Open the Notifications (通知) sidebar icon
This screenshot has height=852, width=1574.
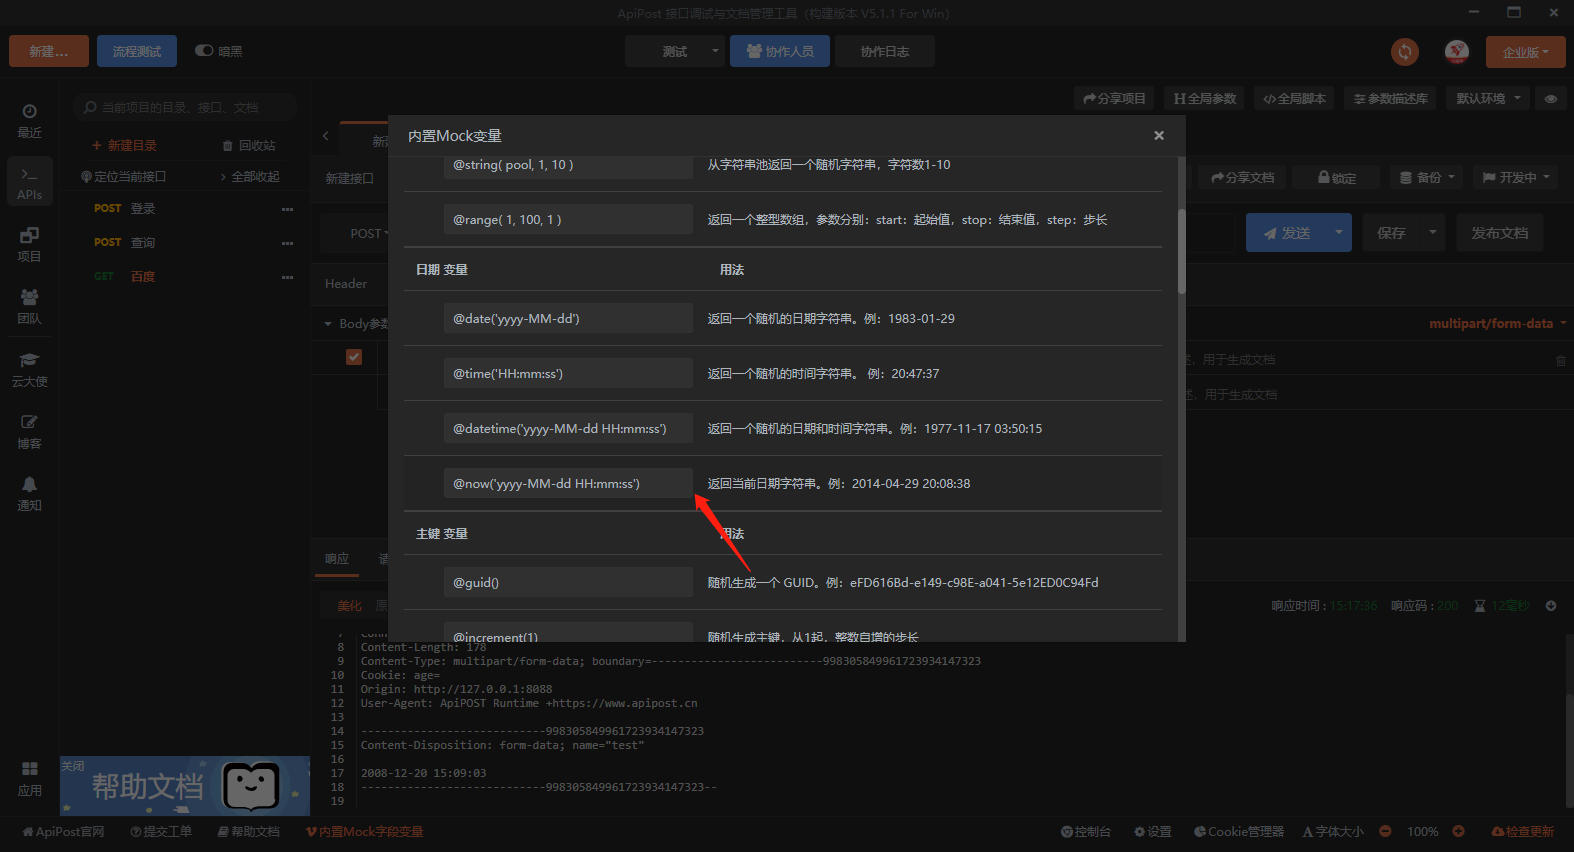(x=29, y=493)
